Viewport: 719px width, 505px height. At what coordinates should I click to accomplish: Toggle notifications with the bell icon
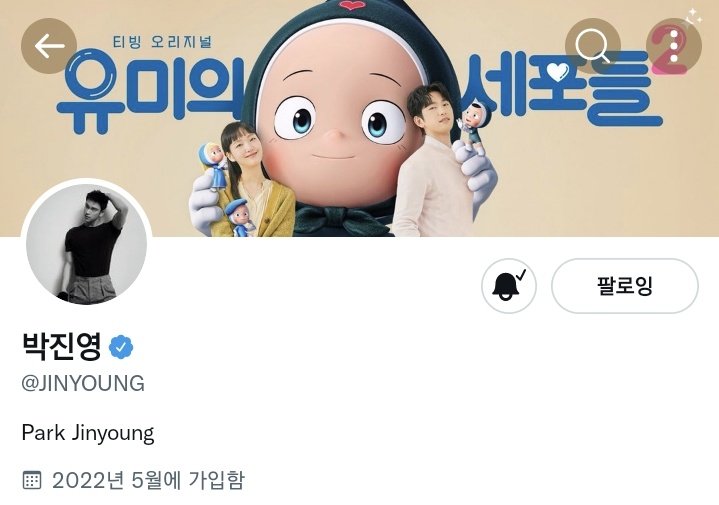pyautogui.click(x=509, y=286)
